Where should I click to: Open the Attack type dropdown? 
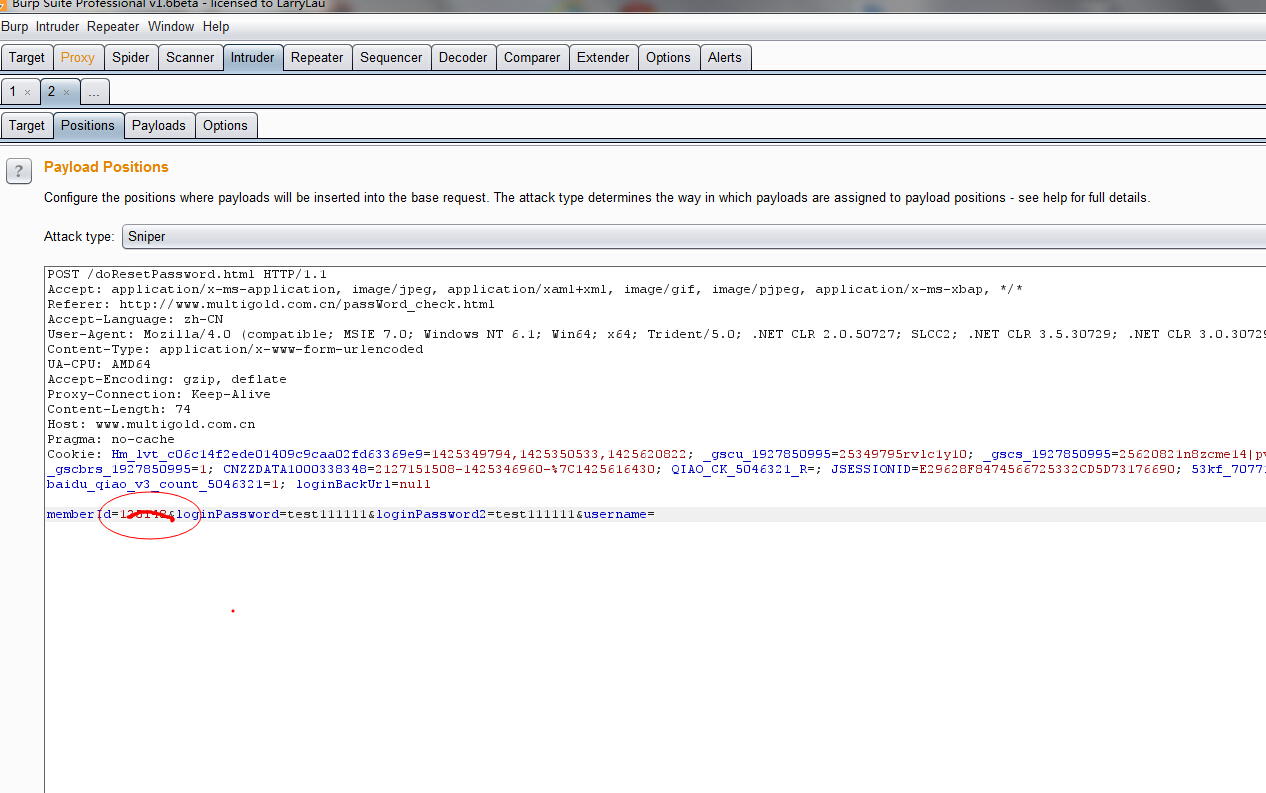click(x=694, y=237)
